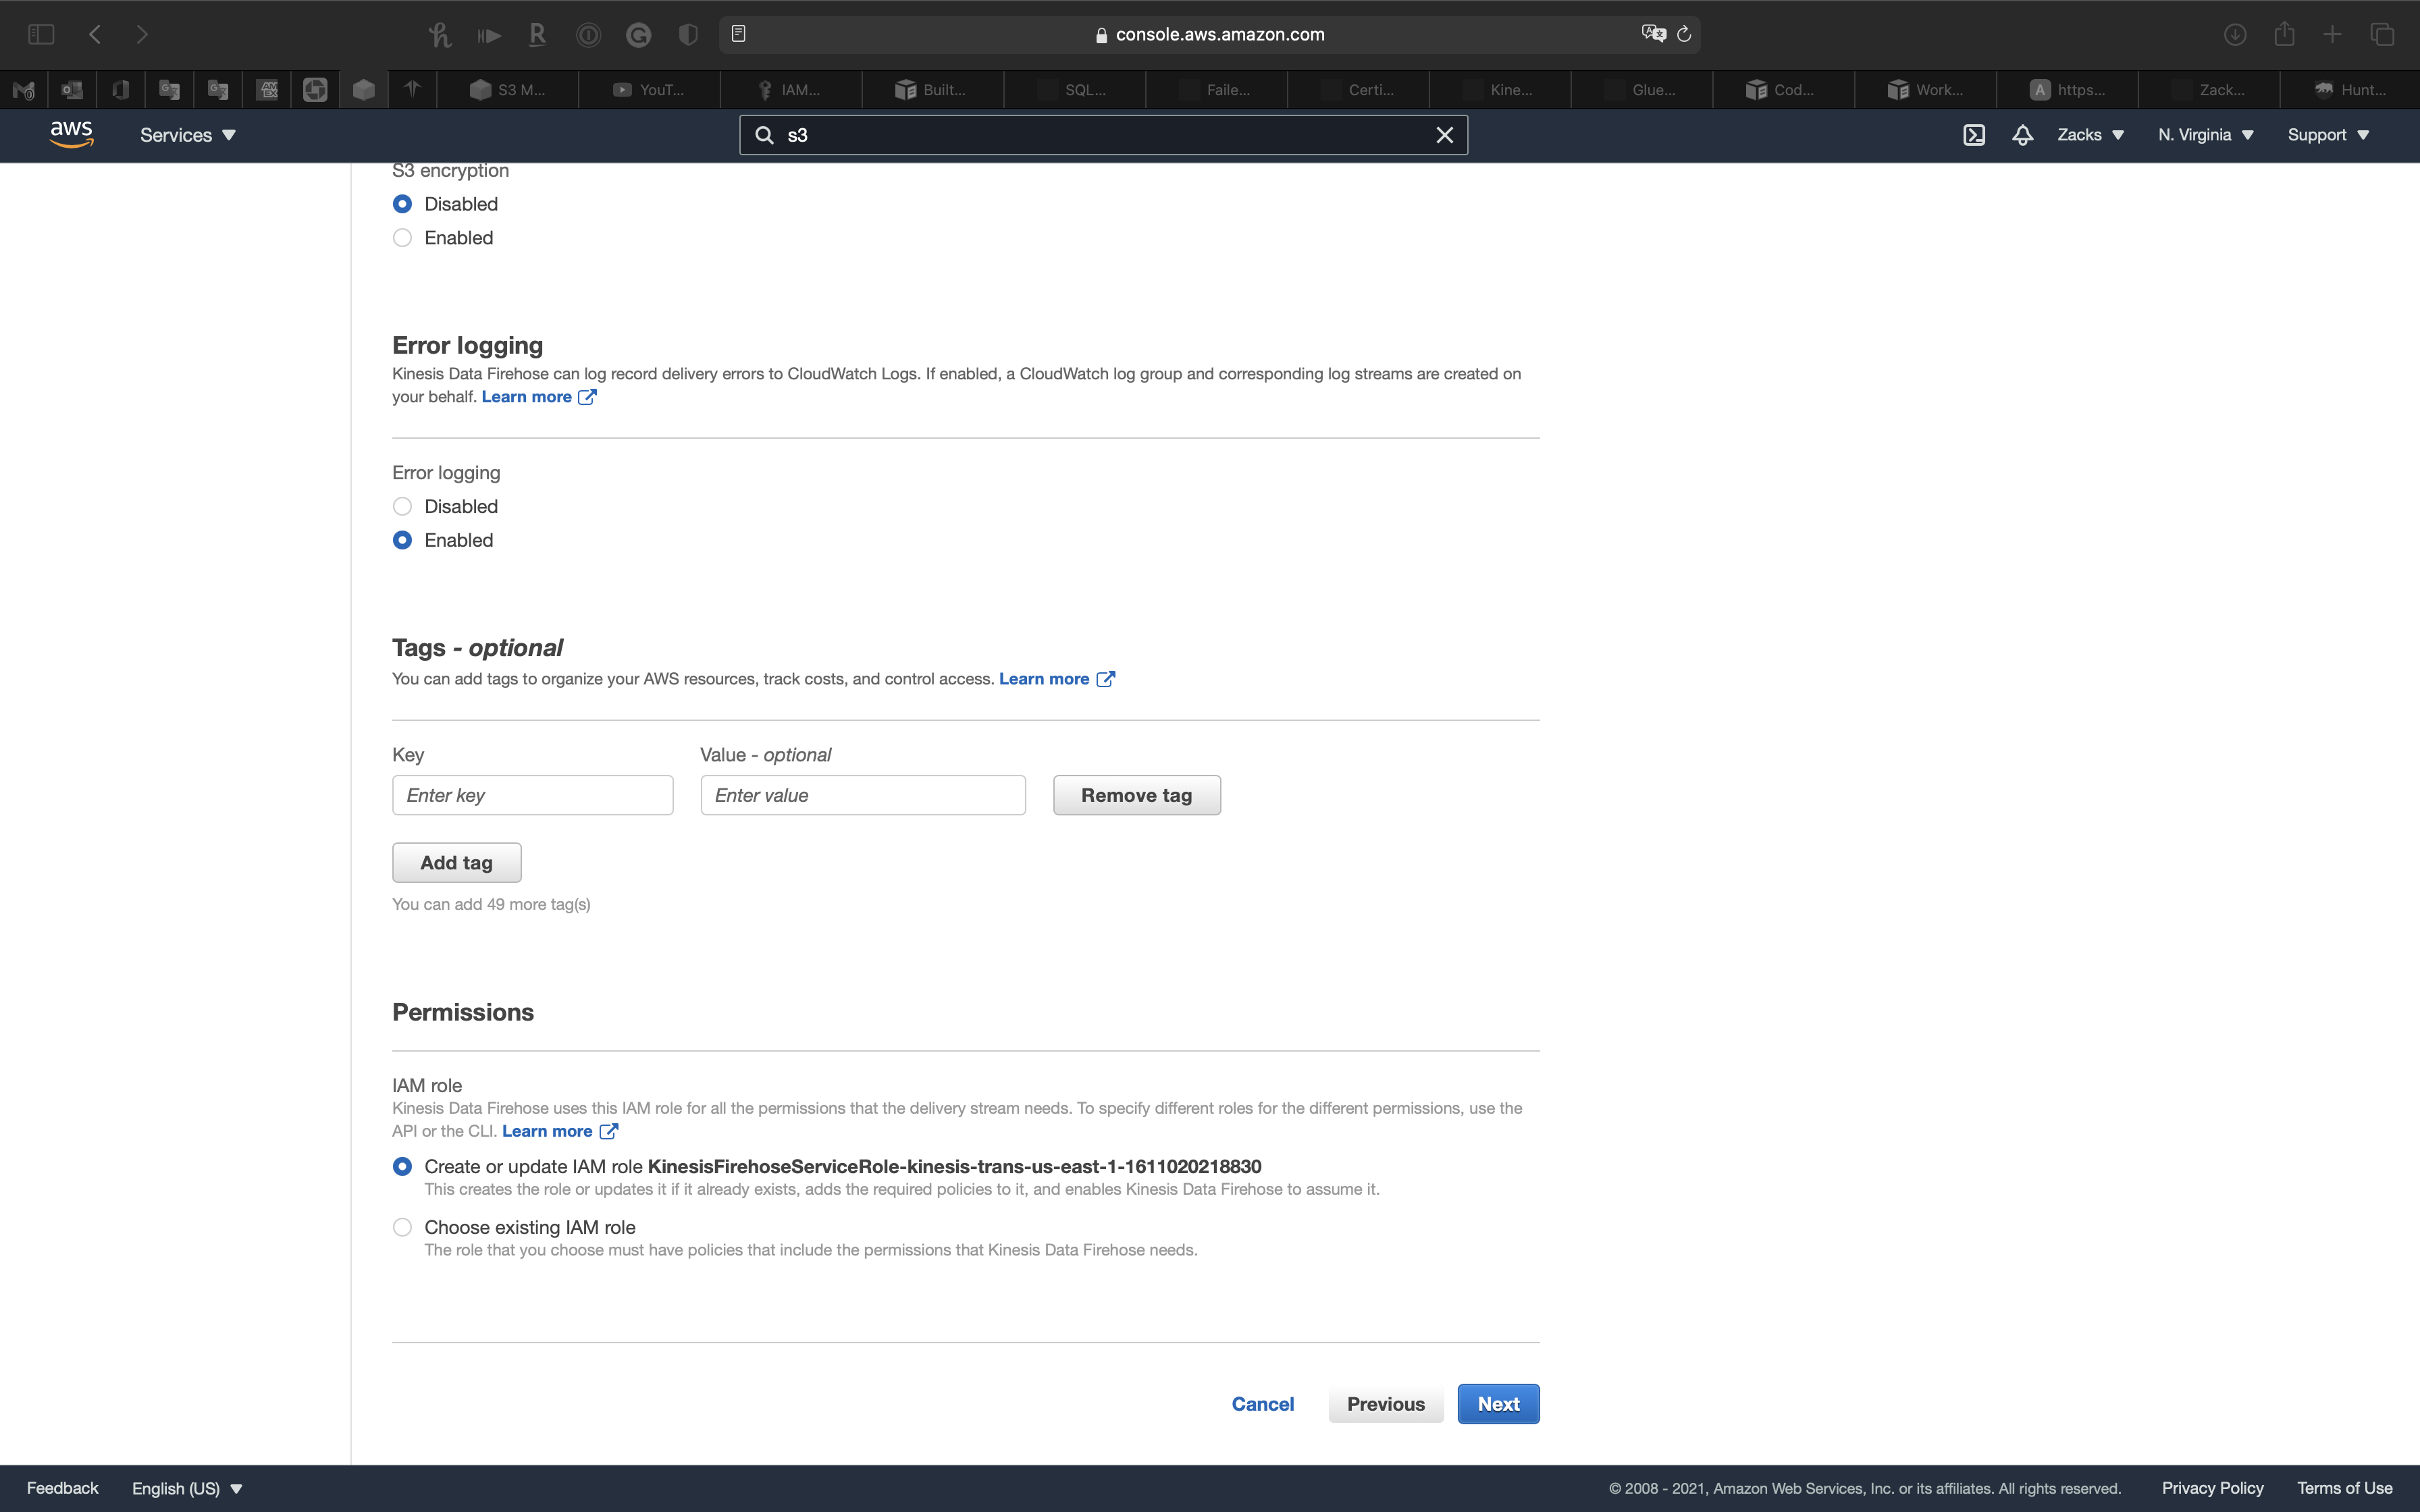Viewport: 2420px width, 1512px height.
Task: Click the Add tag button
Action: 456,863
